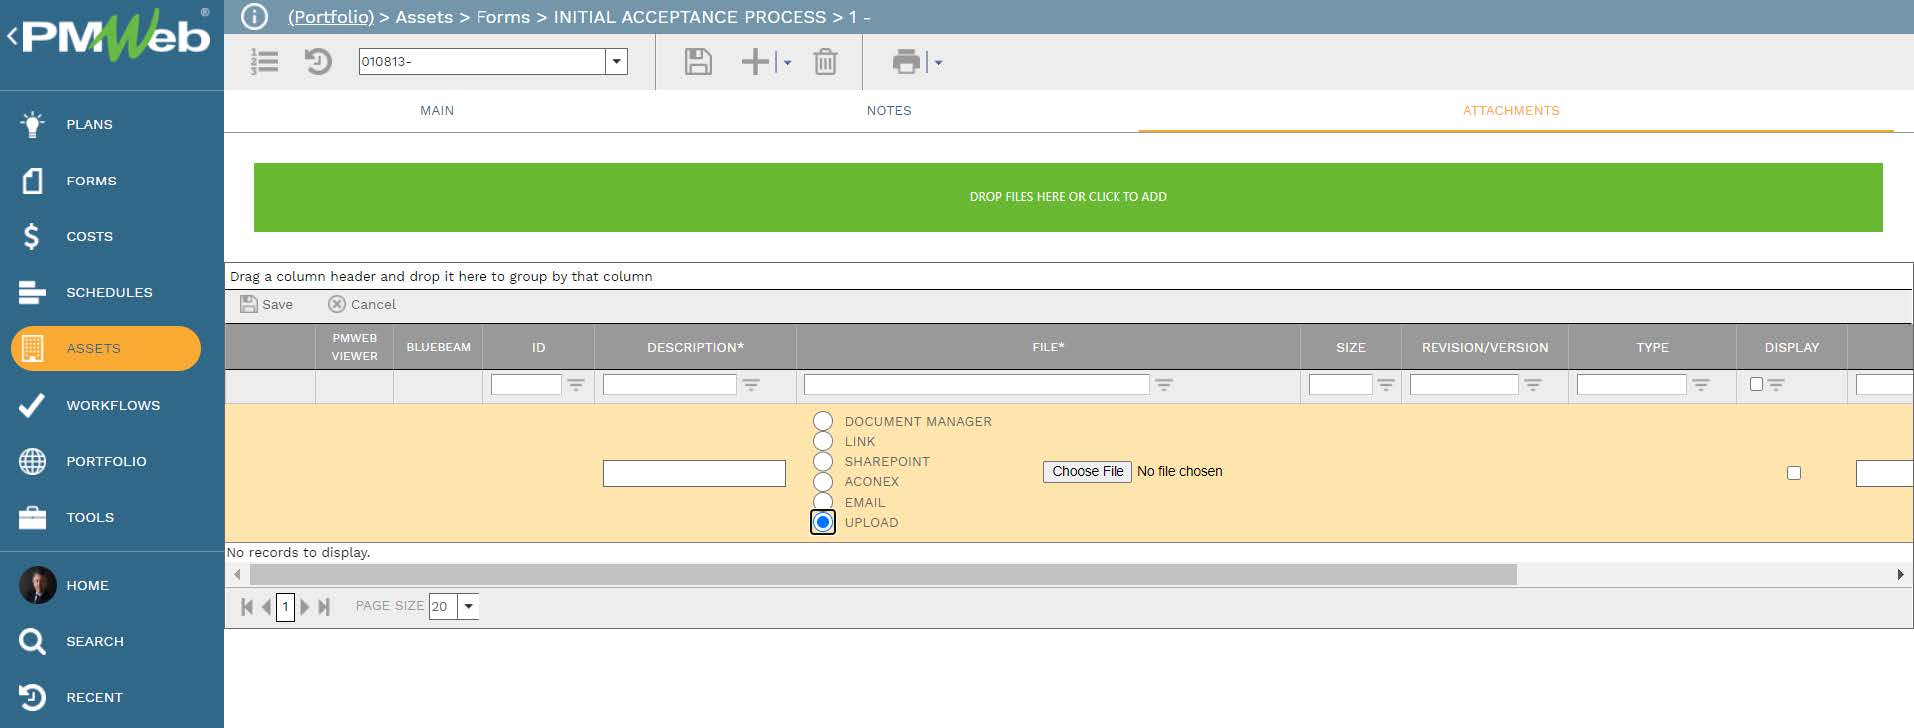The image size is (1914, 728).
Task: Click page number 1 in pager
Action: click(285, 607)
